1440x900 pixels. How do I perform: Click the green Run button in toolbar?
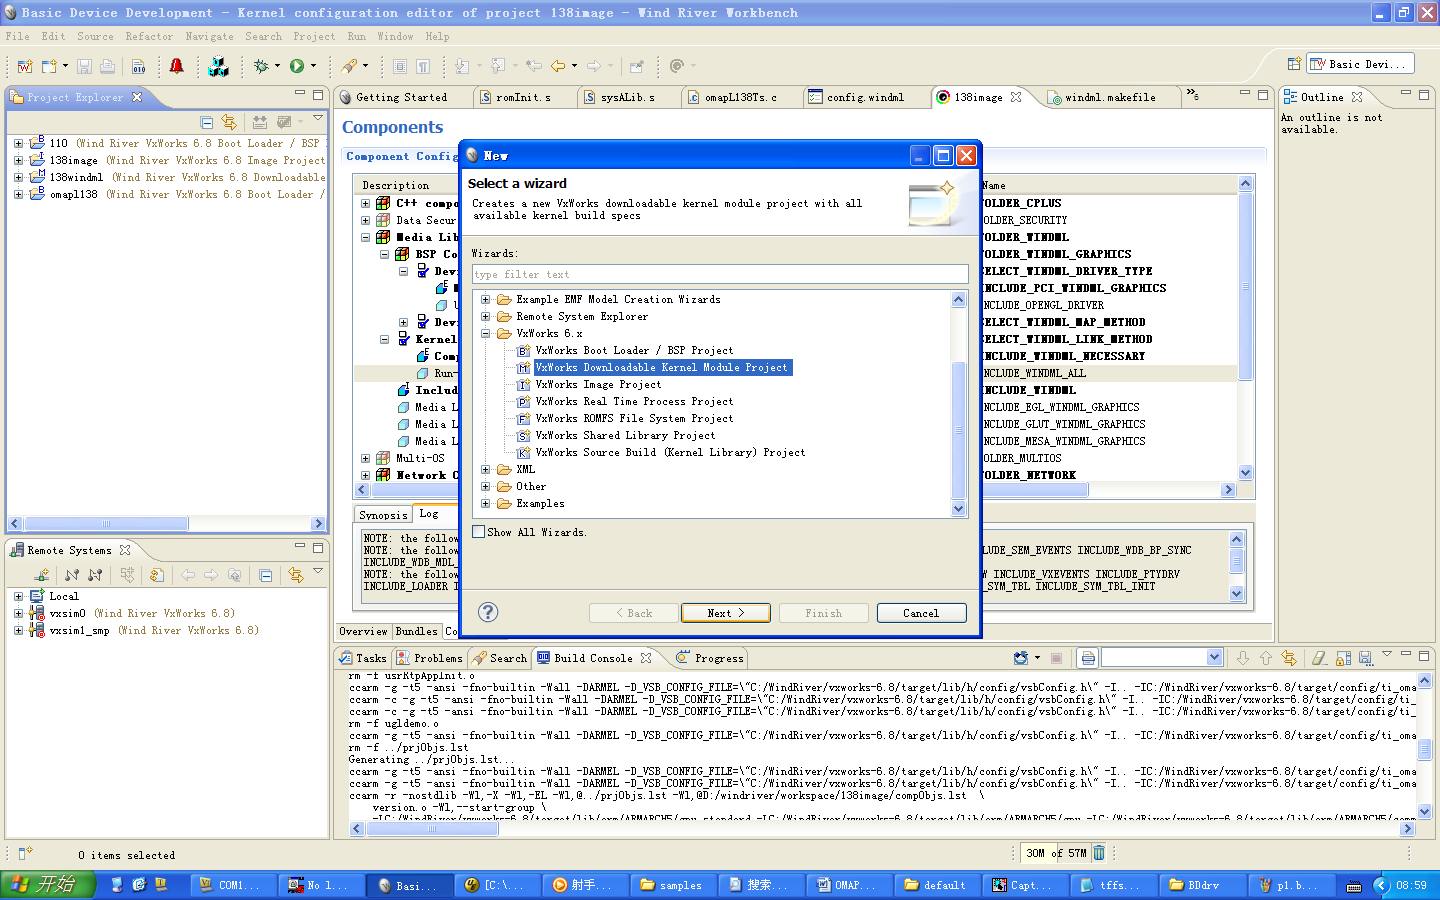pyautogui.click(x=297, y=66)
